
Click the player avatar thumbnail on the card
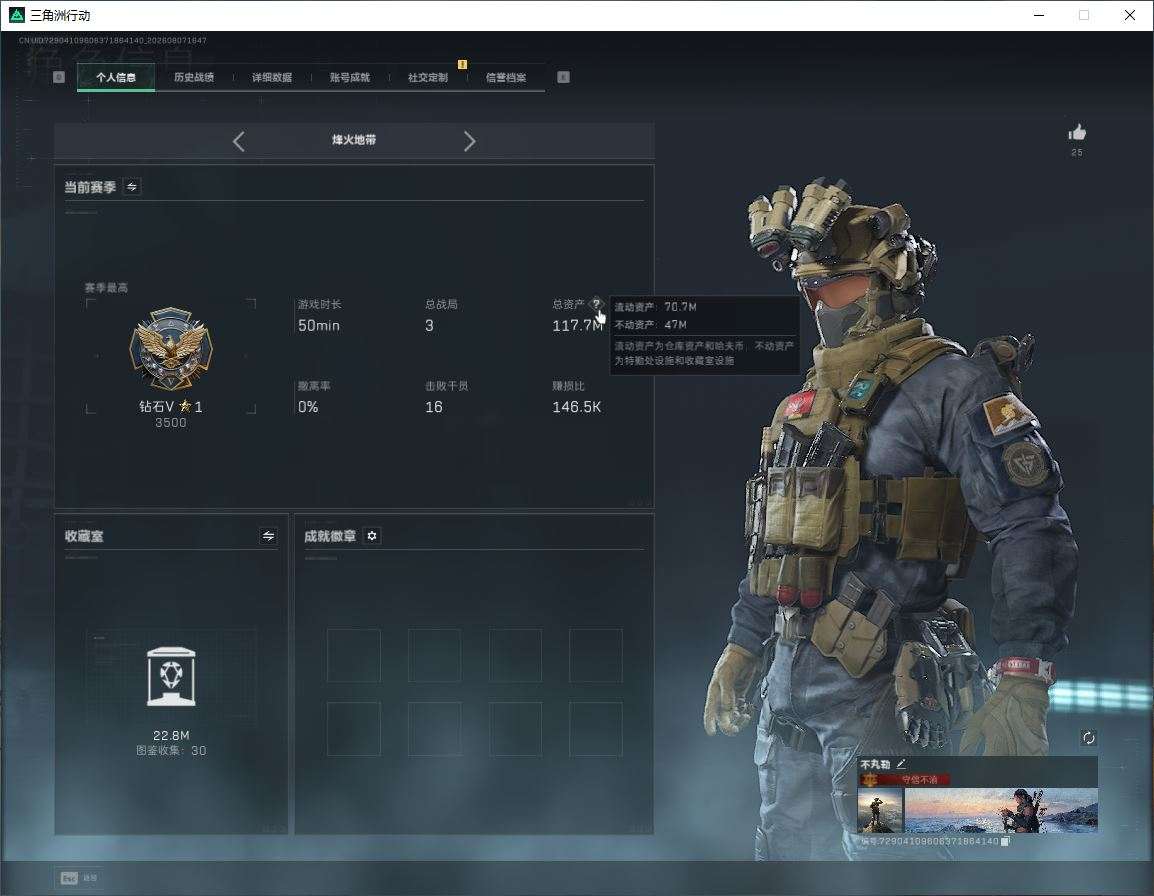880,810
